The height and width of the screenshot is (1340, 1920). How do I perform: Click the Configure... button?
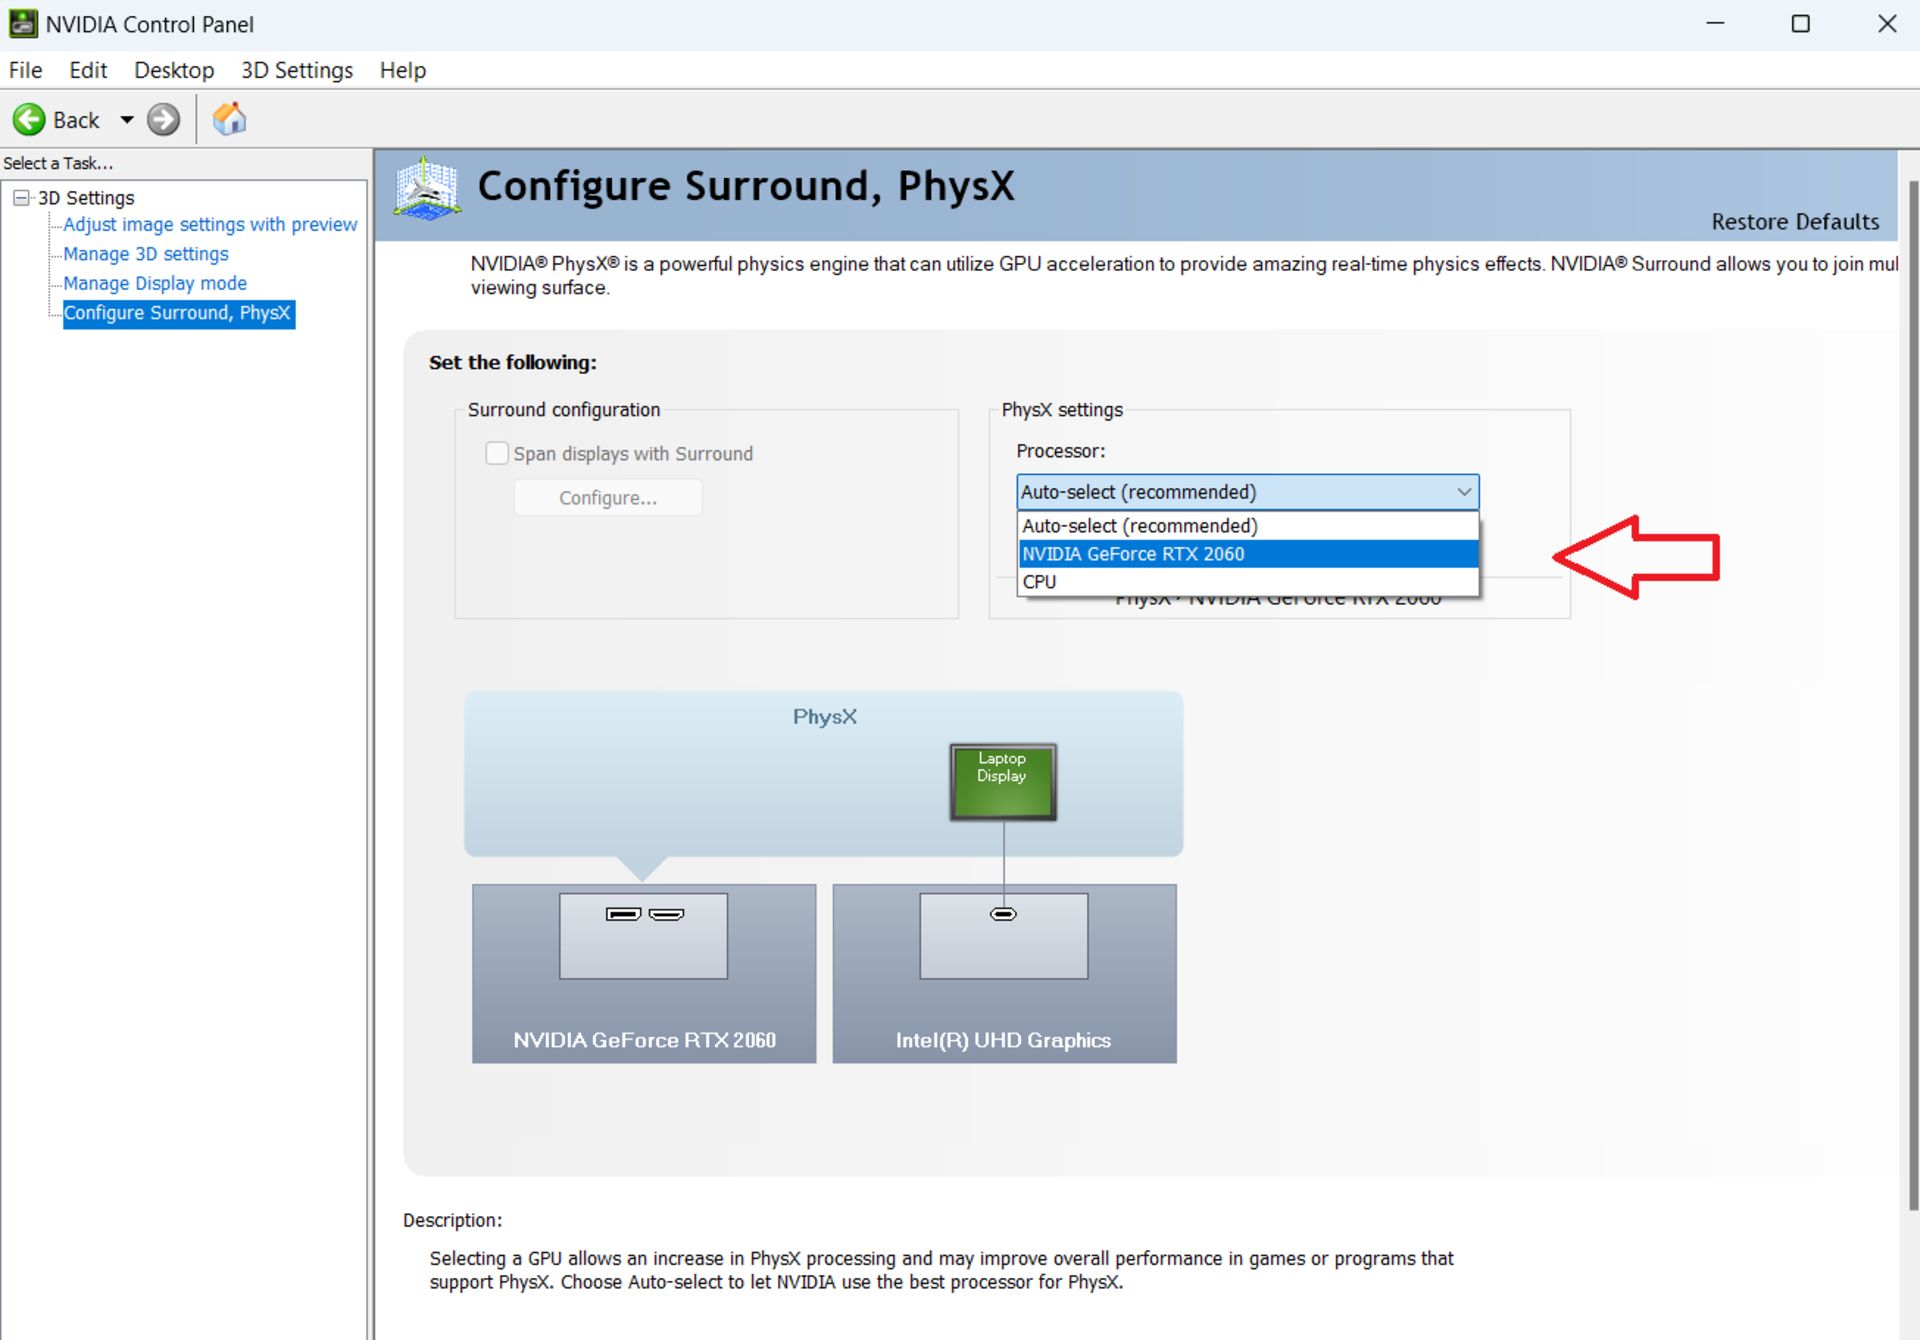tap(608, 498)
